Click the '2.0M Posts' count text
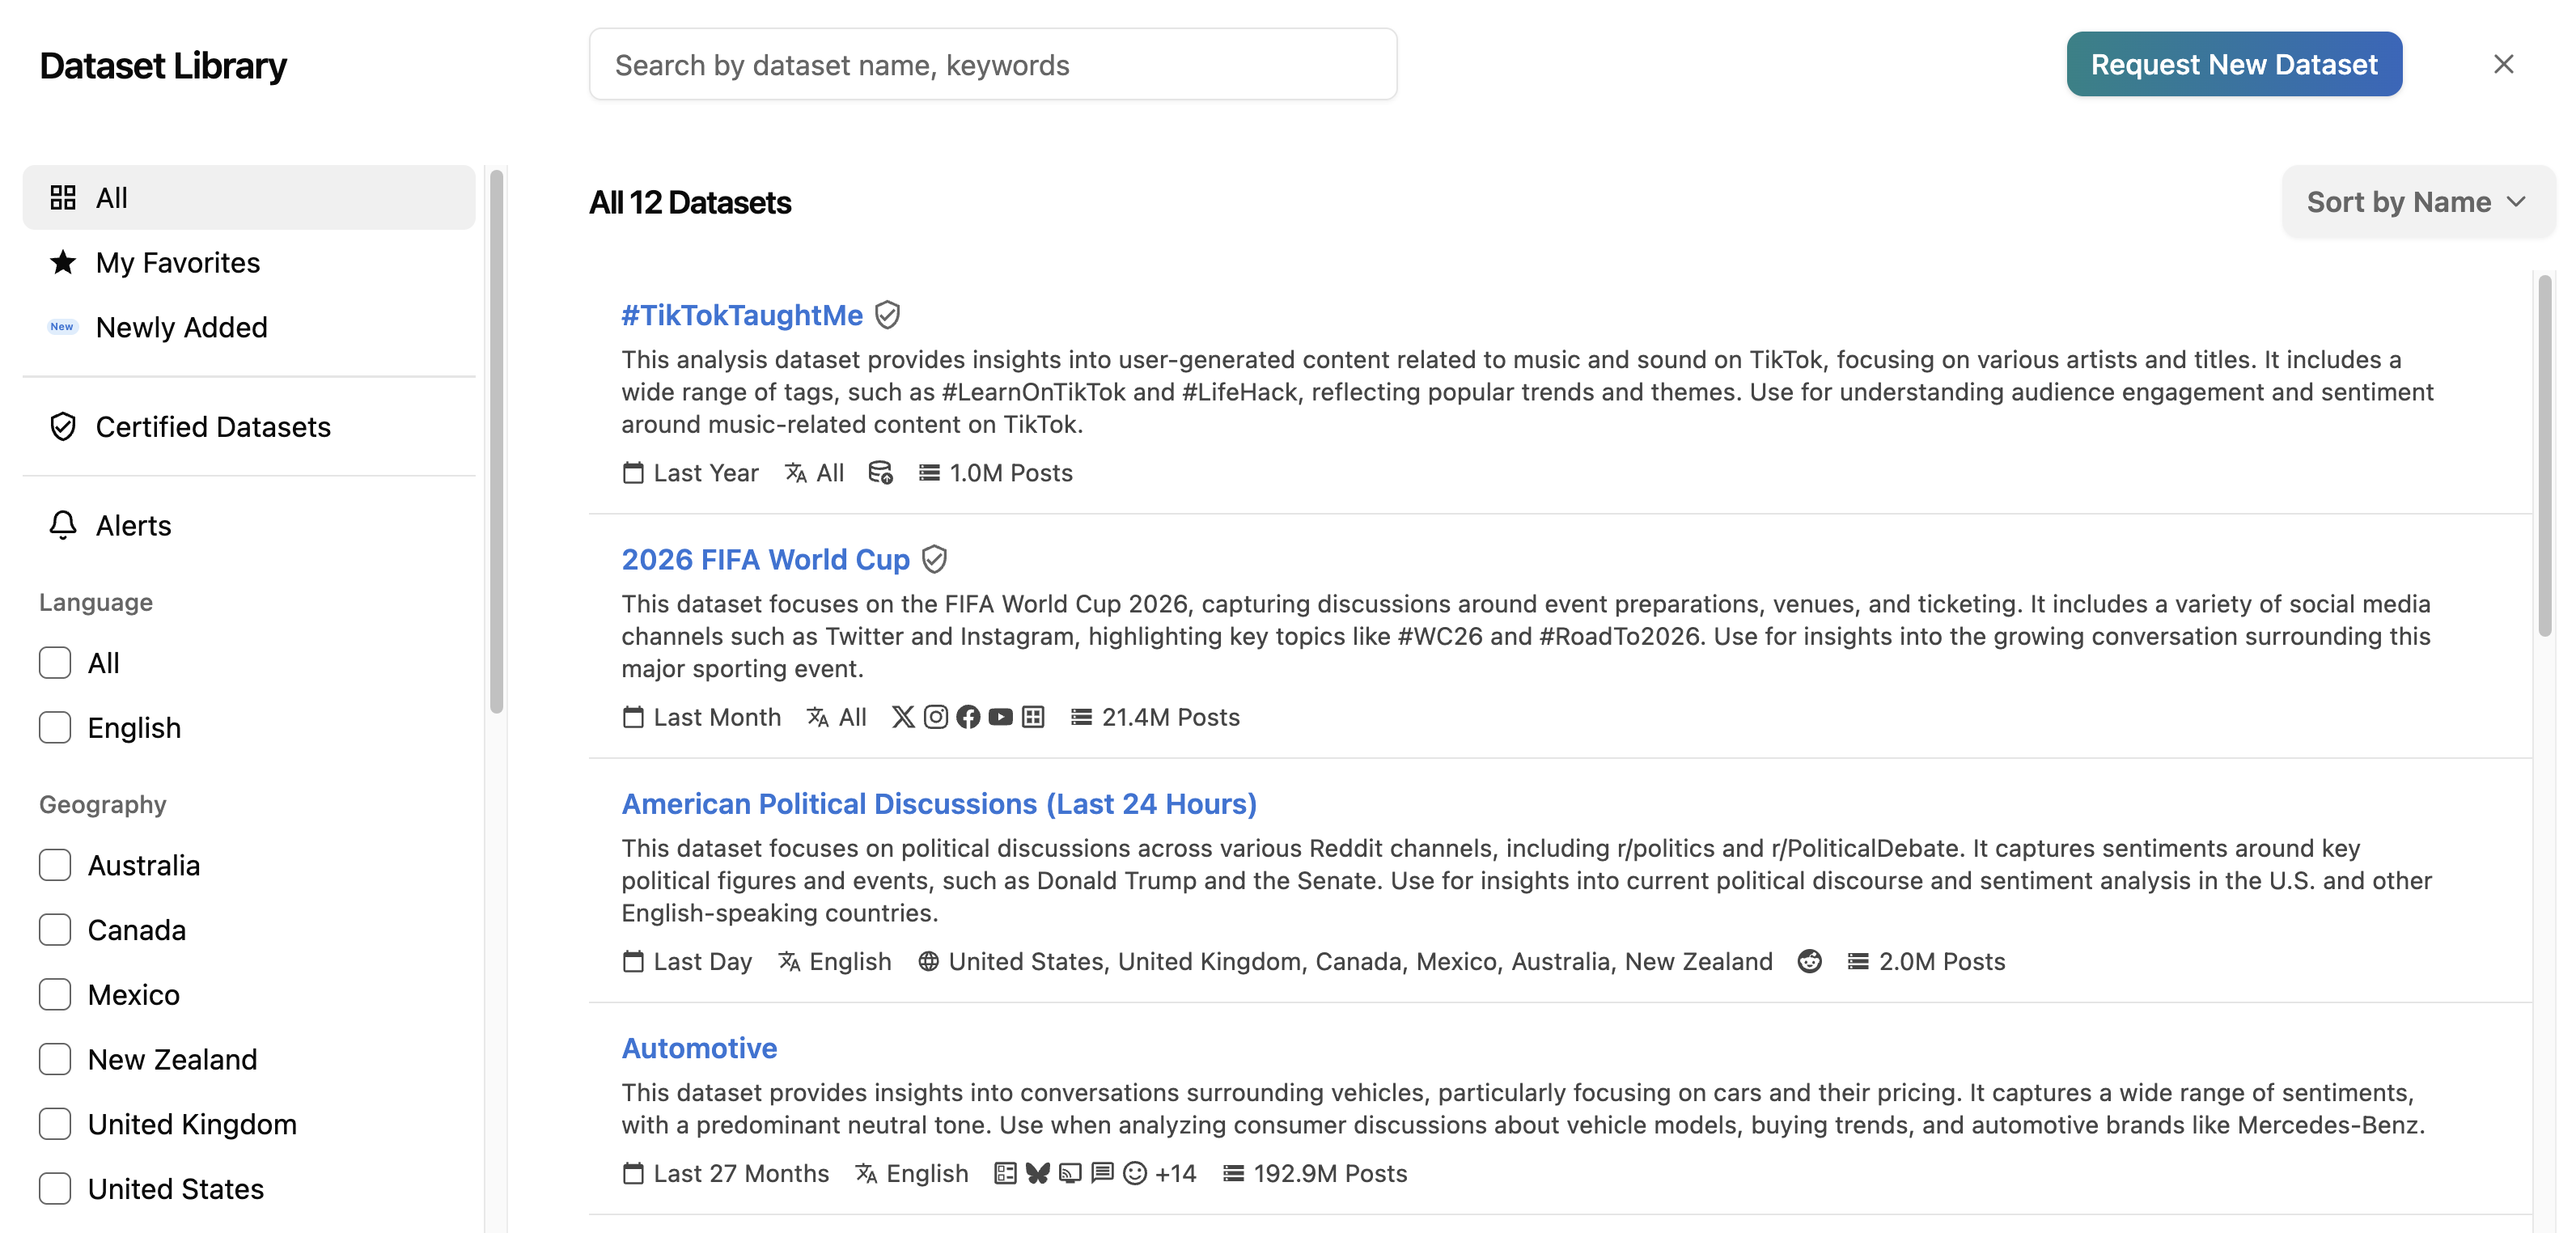Viewport: 2576px width, 1233px height. click(x=1942, y=961)
